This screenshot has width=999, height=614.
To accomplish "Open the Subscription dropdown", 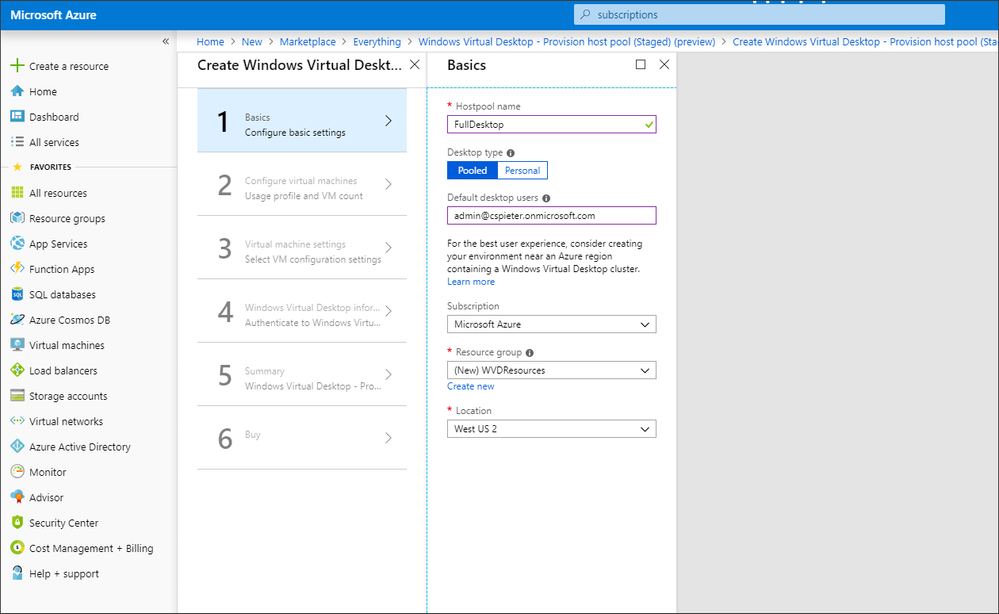I will point(551,324).
